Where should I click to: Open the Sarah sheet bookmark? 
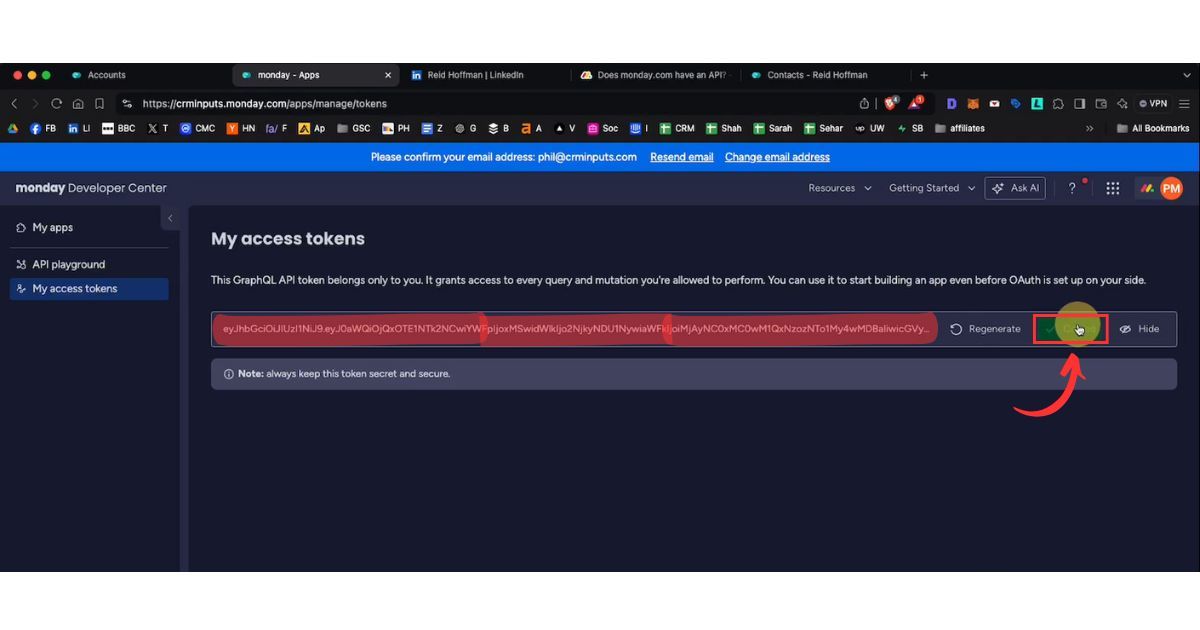coord(773,128)
